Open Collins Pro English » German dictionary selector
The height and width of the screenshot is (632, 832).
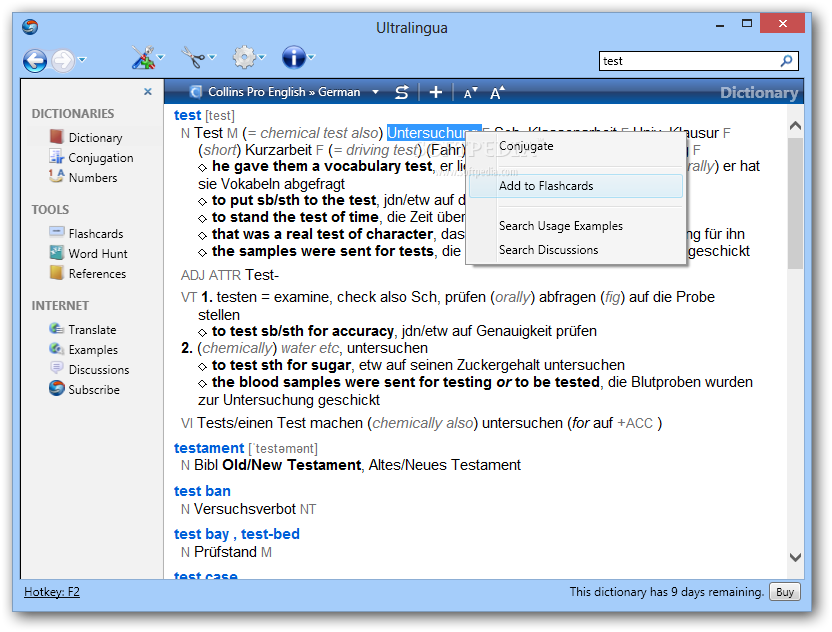coord(284,92)
